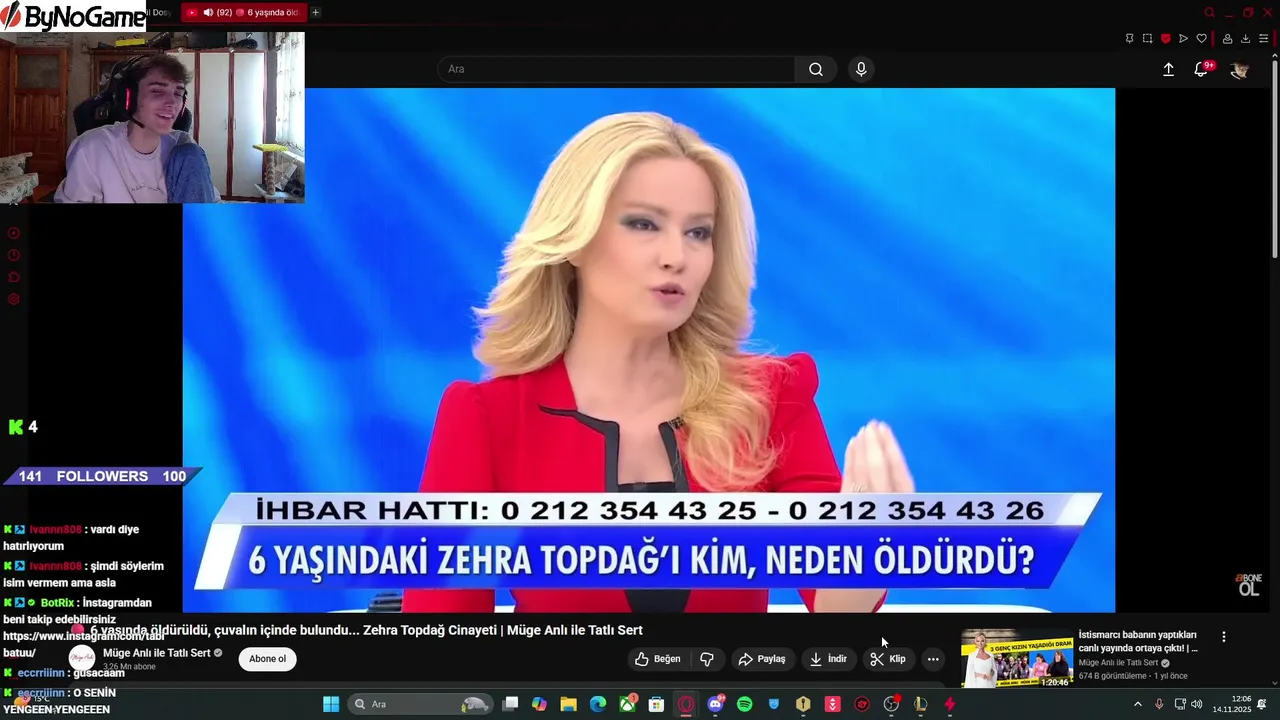Viewport: 1280px width, 720px height.
Task: Open clock and date 12:06 panel
Action: tap(1232, 704)
